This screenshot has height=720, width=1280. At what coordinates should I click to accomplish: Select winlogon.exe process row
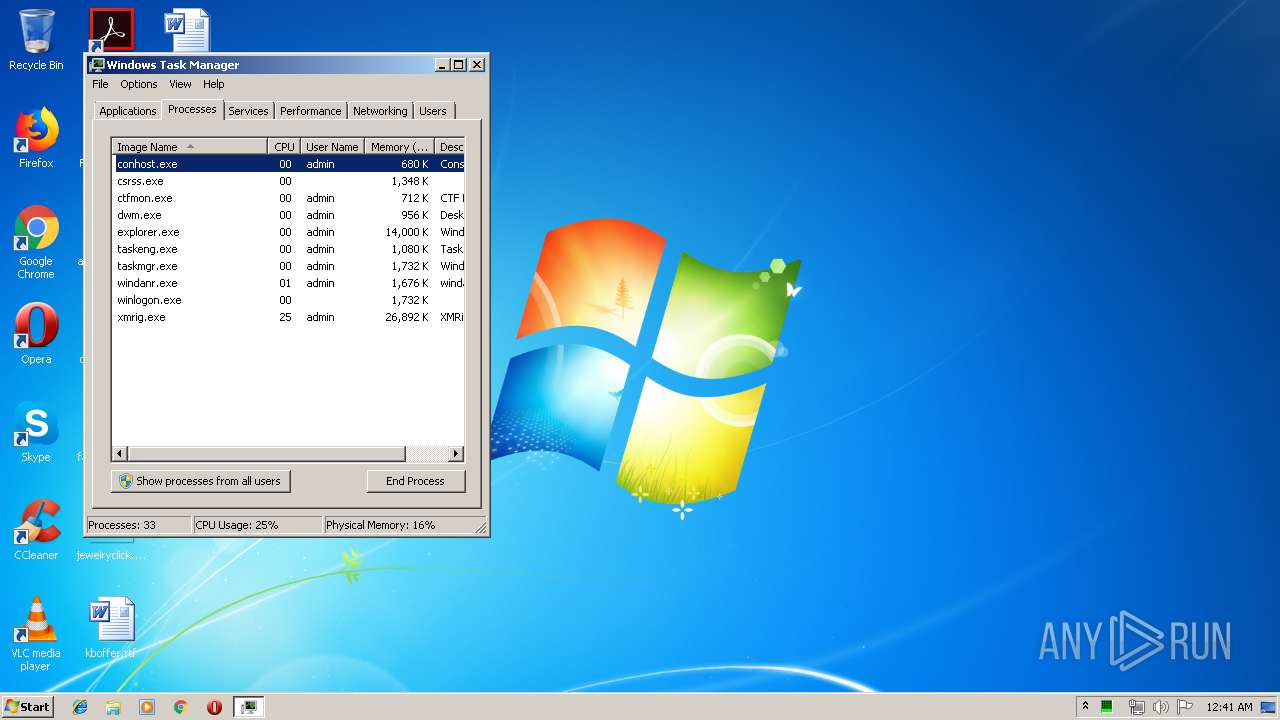(x=288, y=300)
